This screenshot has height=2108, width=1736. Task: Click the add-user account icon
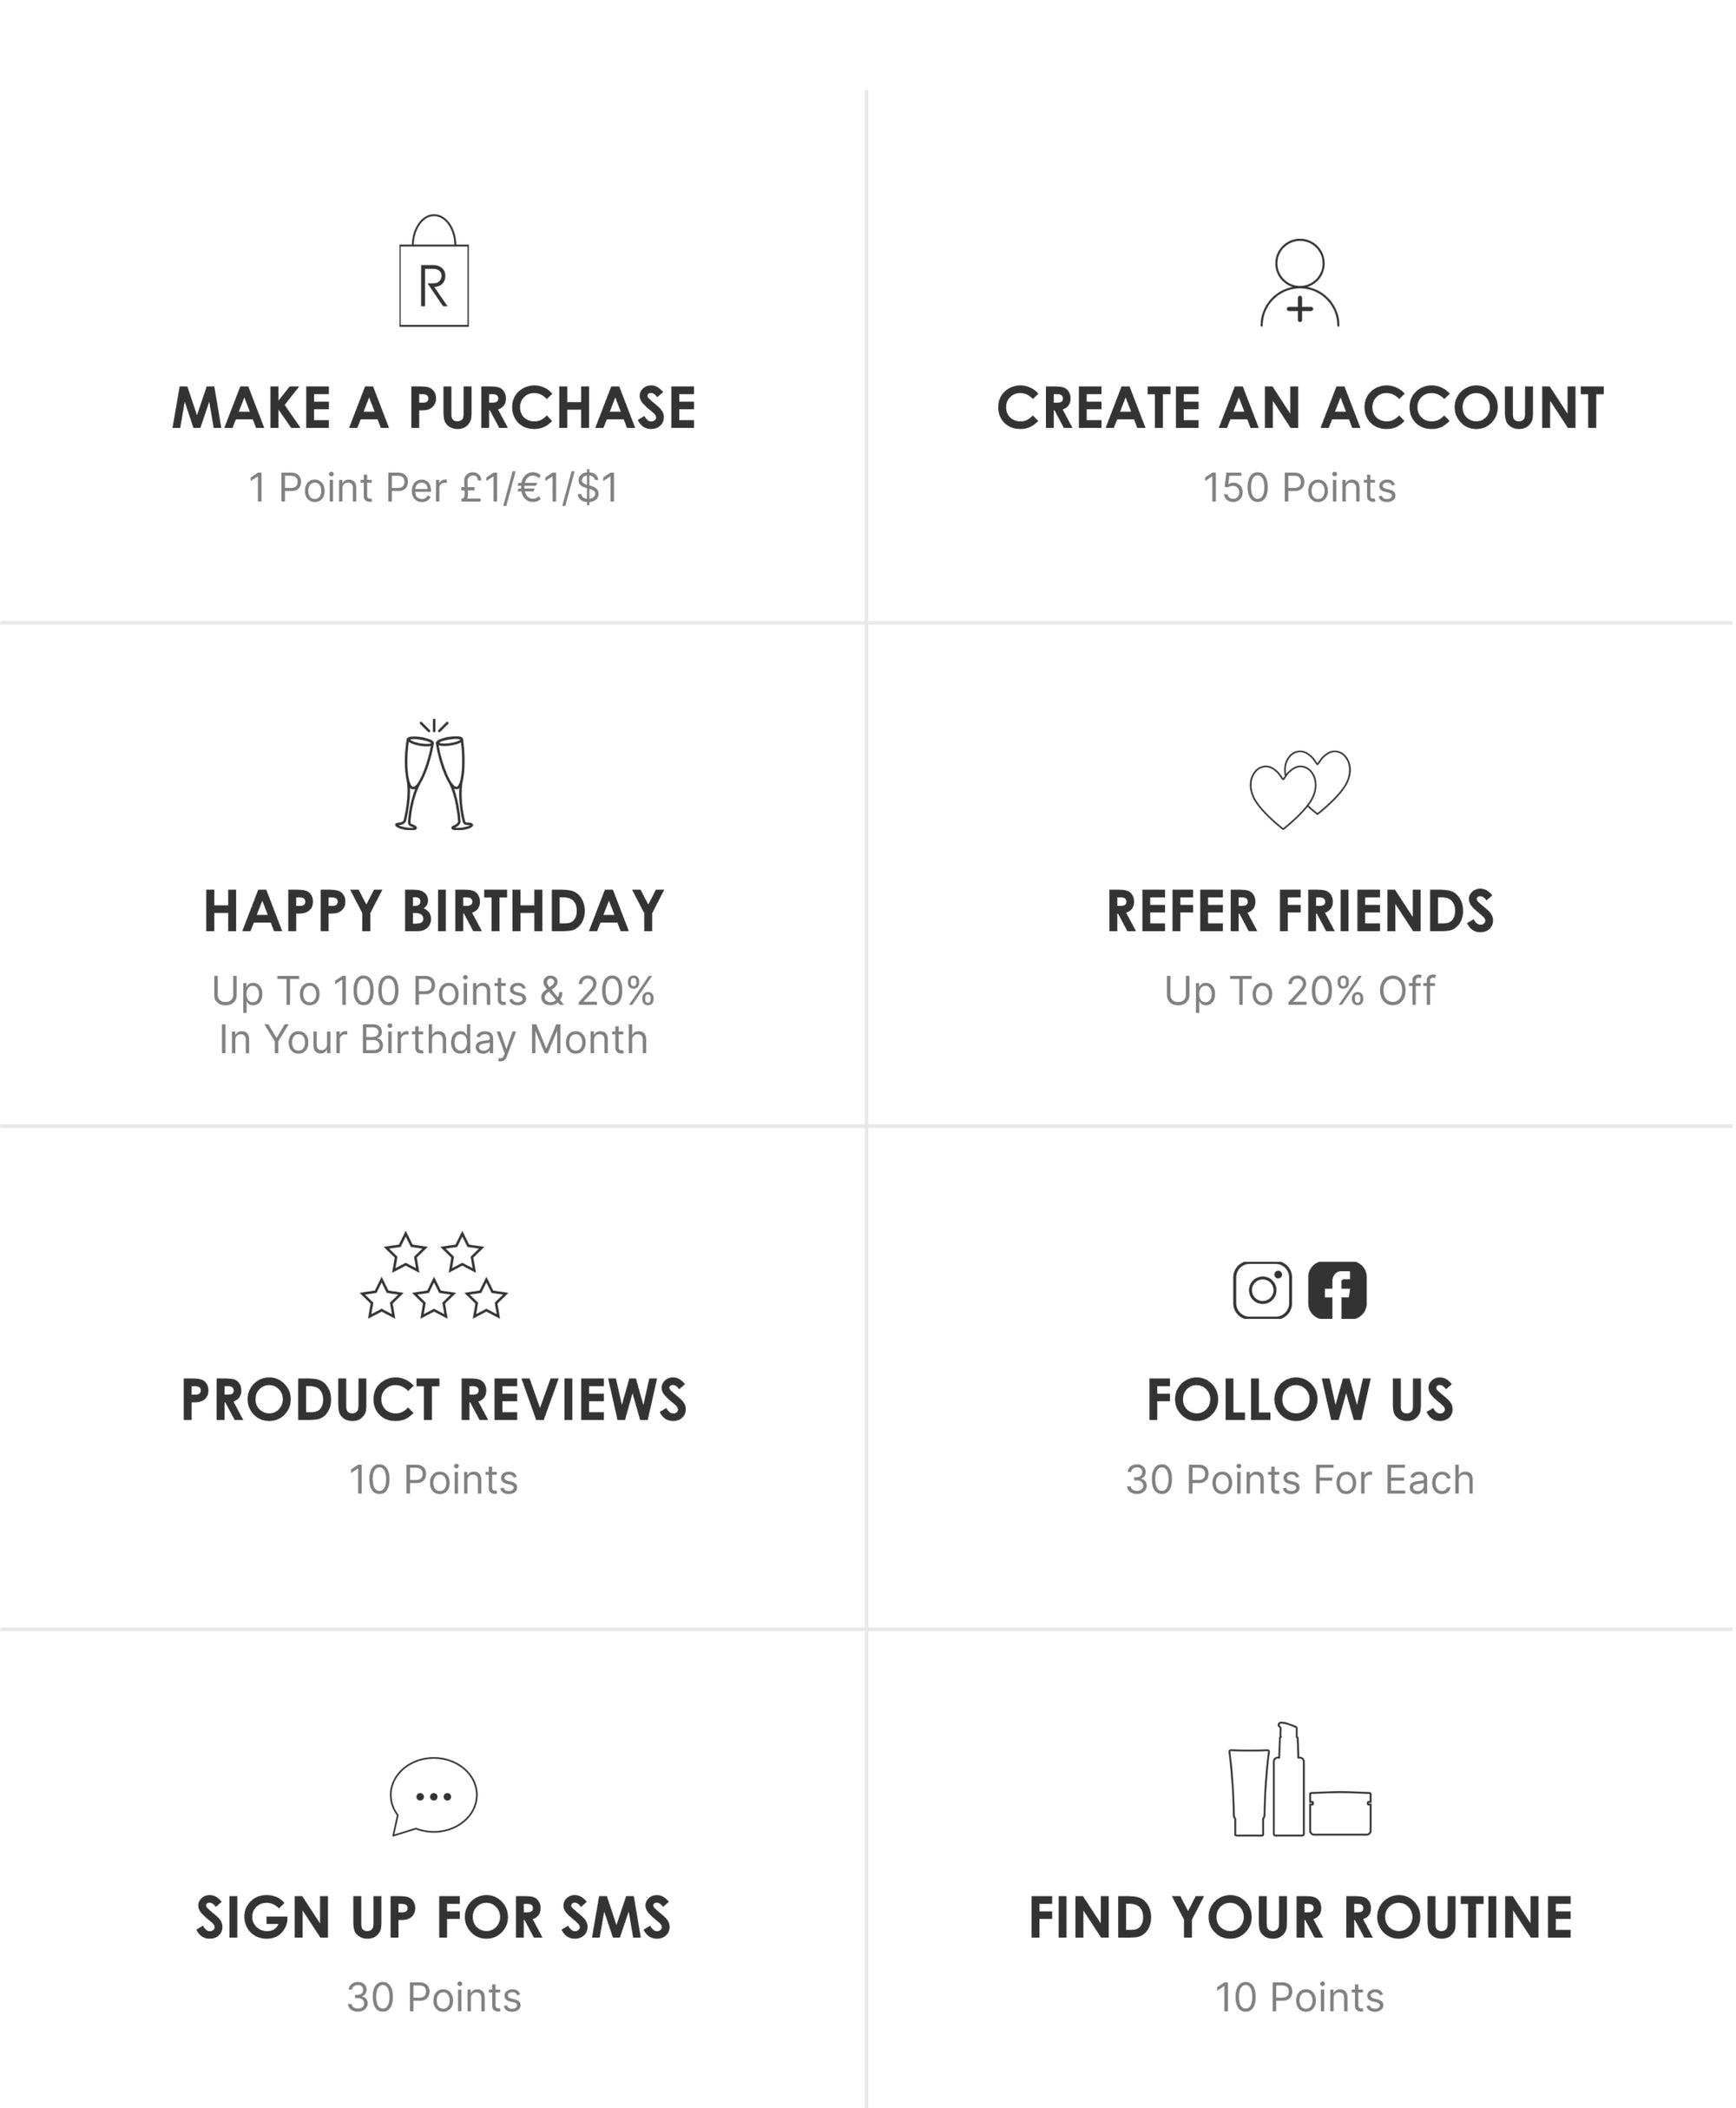pos(1300,283)
